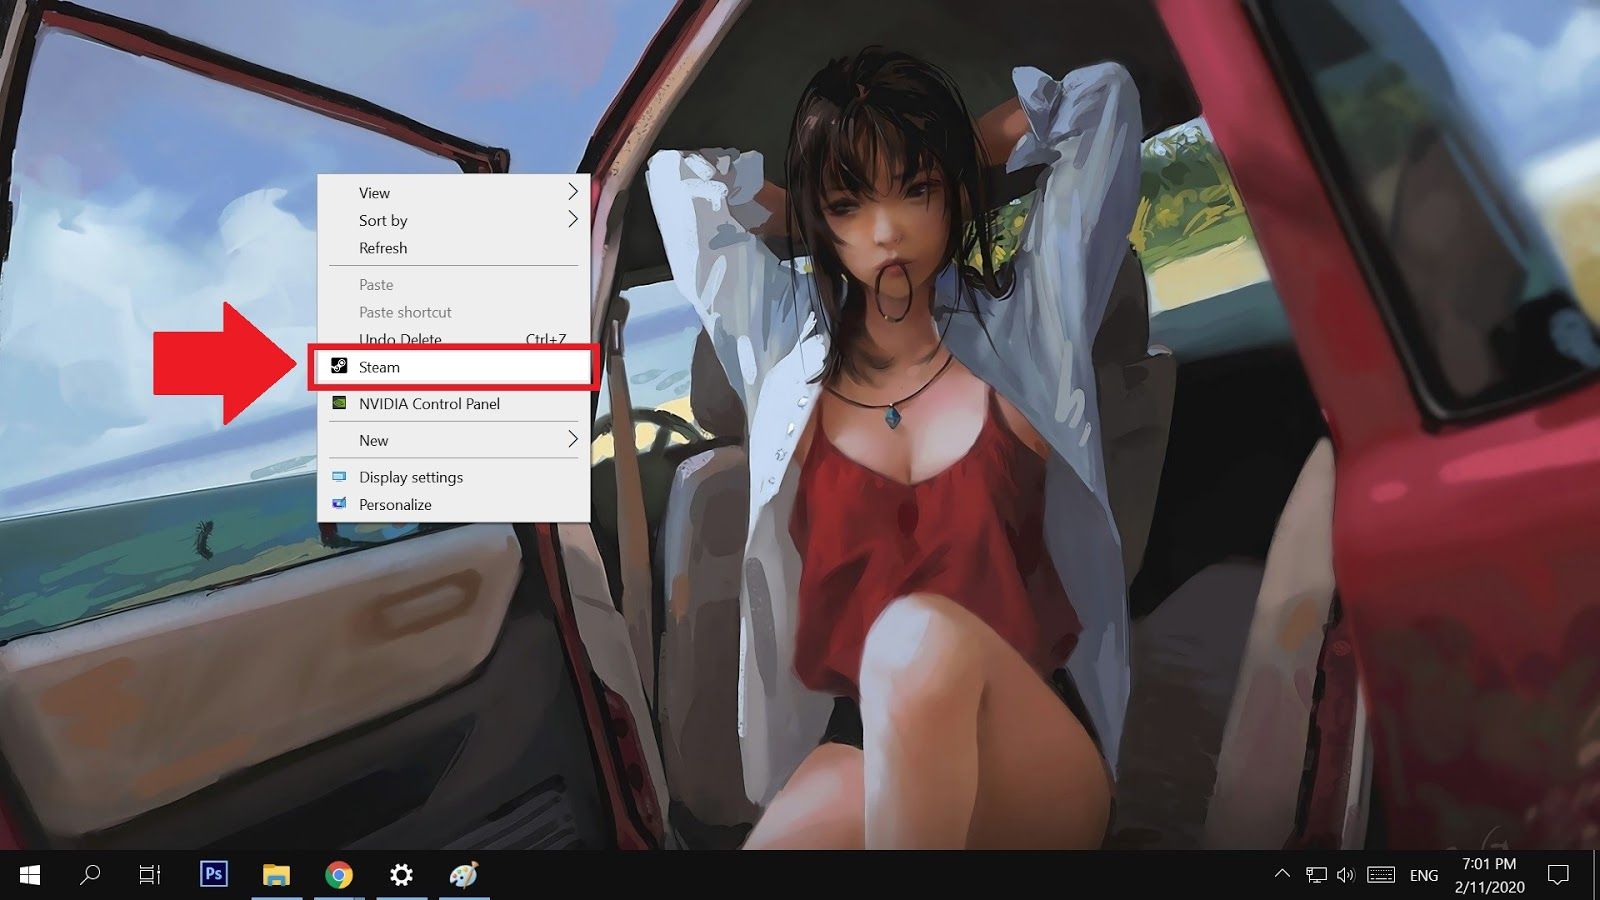This screenshot has width=1600, height=900.
Task: Open the volume control in the system tray
Action: [x=1344, y=874]
